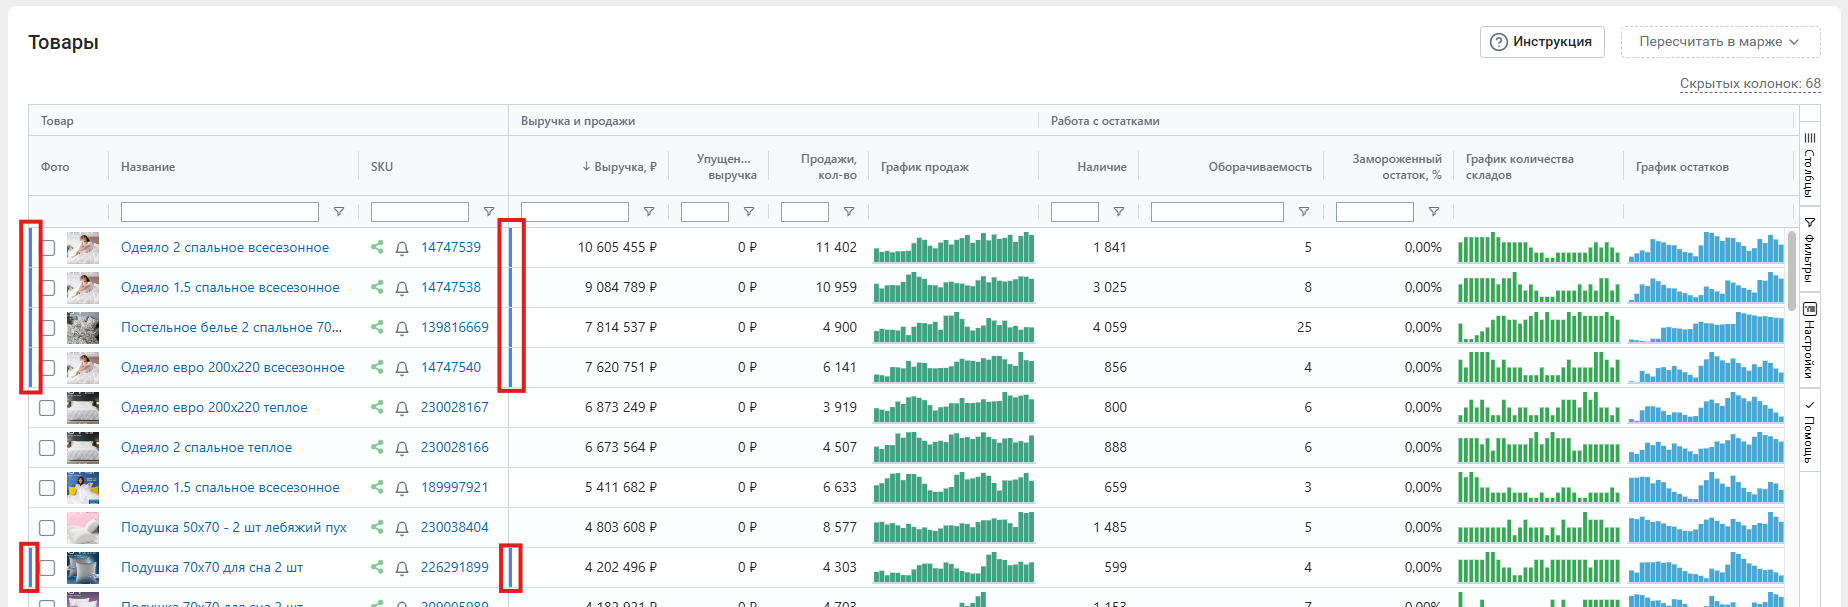Open the Фильтры side panel tab
This screenshot has width=1848, height=607.
1809,250
